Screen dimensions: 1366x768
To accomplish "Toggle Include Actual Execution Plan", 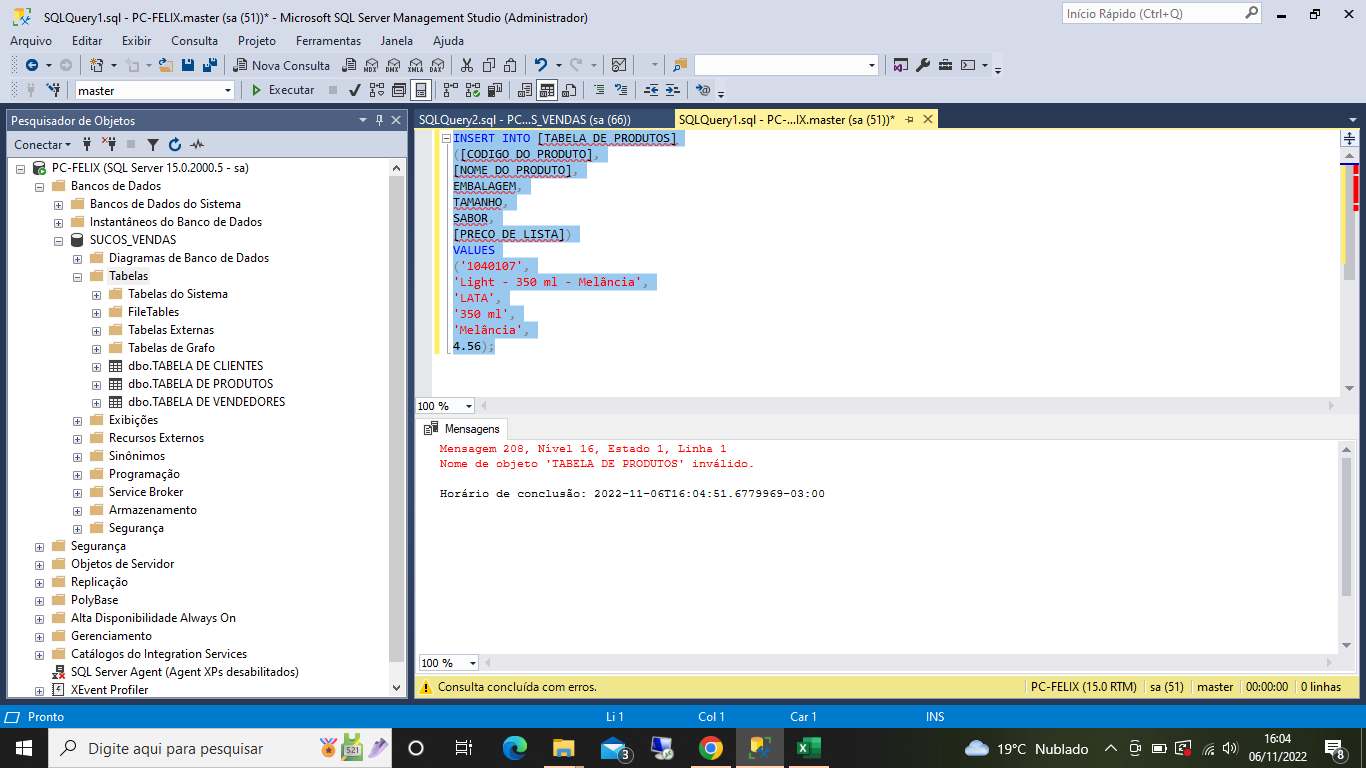I will [450, 90].
